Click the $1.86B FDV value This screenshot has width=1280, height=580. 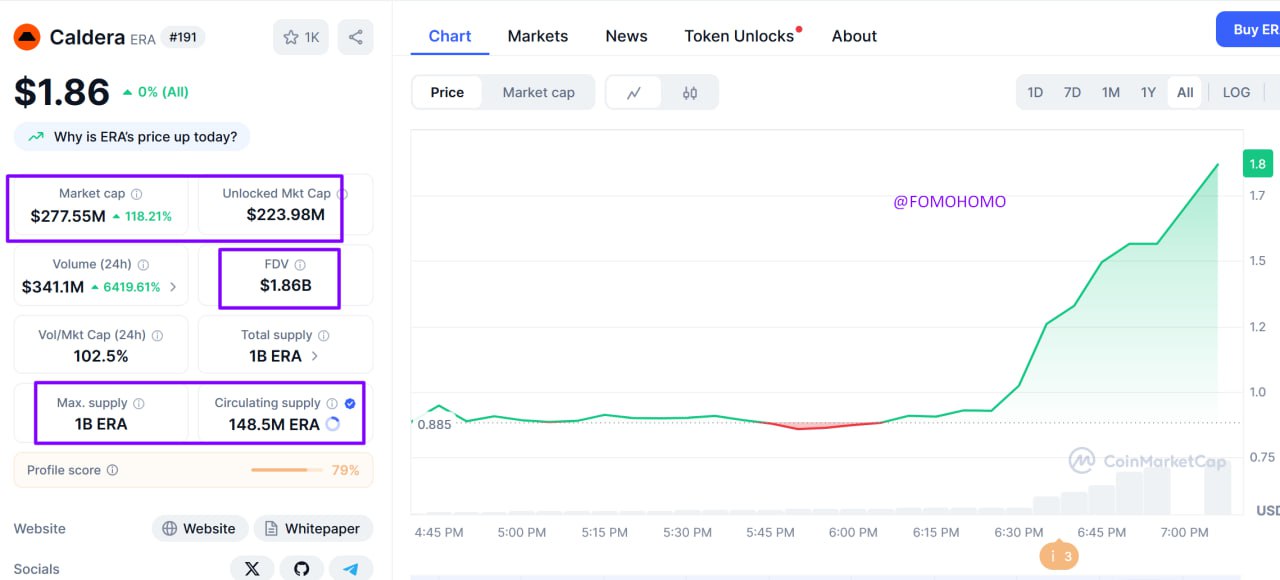click(x=286, y=285)
